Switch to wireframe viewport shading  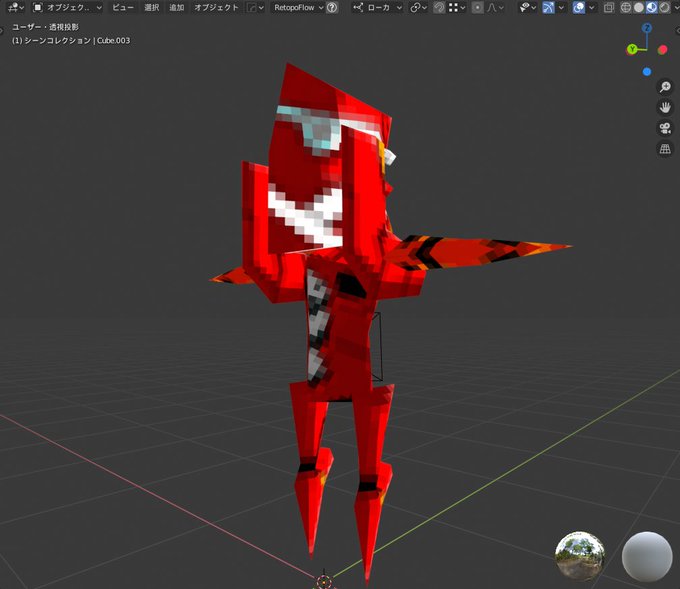625,7
